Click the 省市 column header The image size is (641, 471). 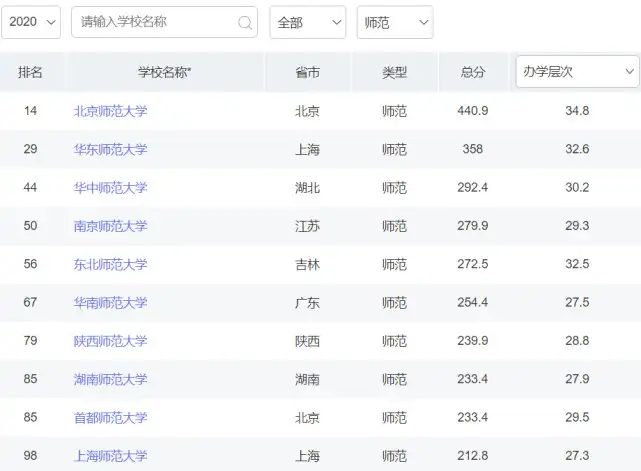[x=307, y=72]
